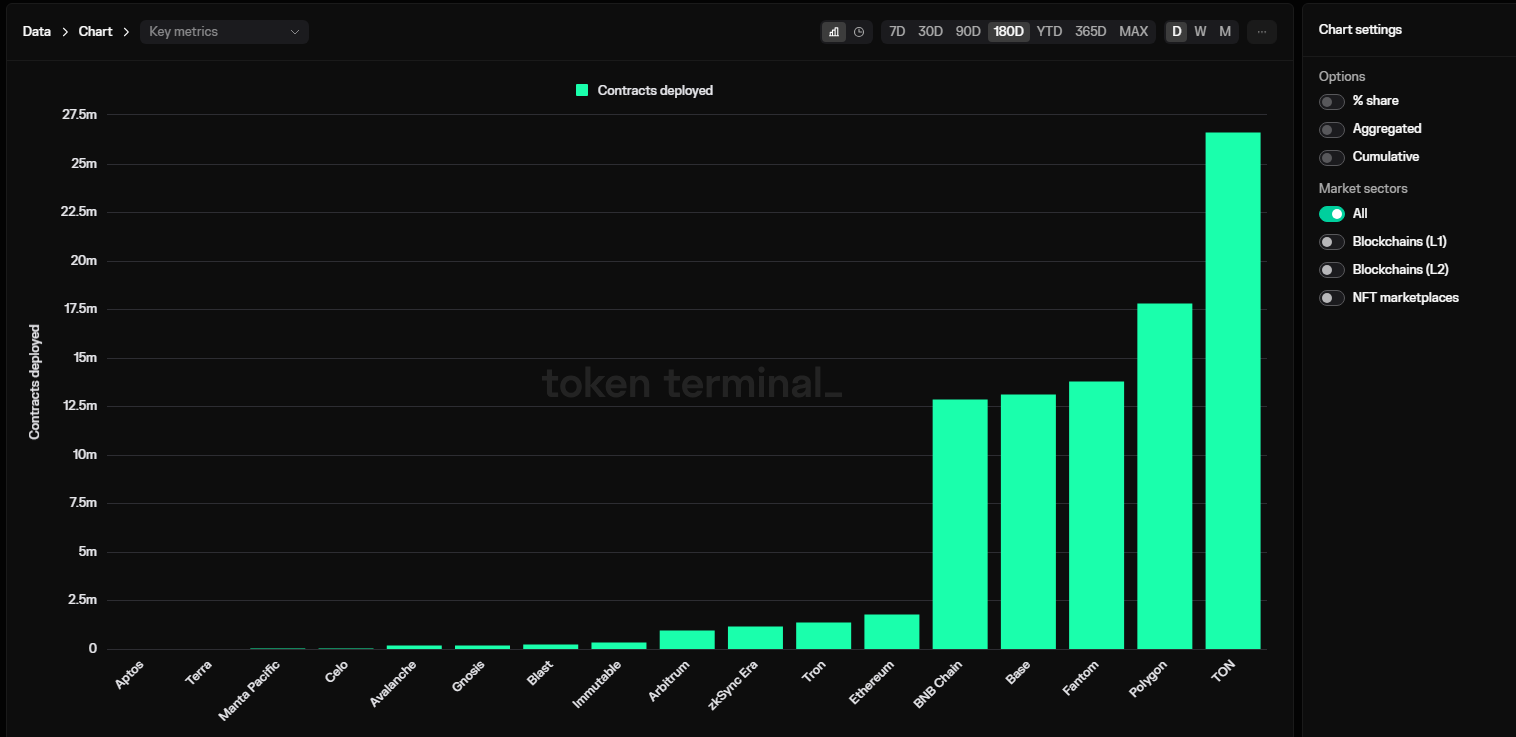Click the TON bar in the chart
1516x737 pixels.
[1233, 391]
